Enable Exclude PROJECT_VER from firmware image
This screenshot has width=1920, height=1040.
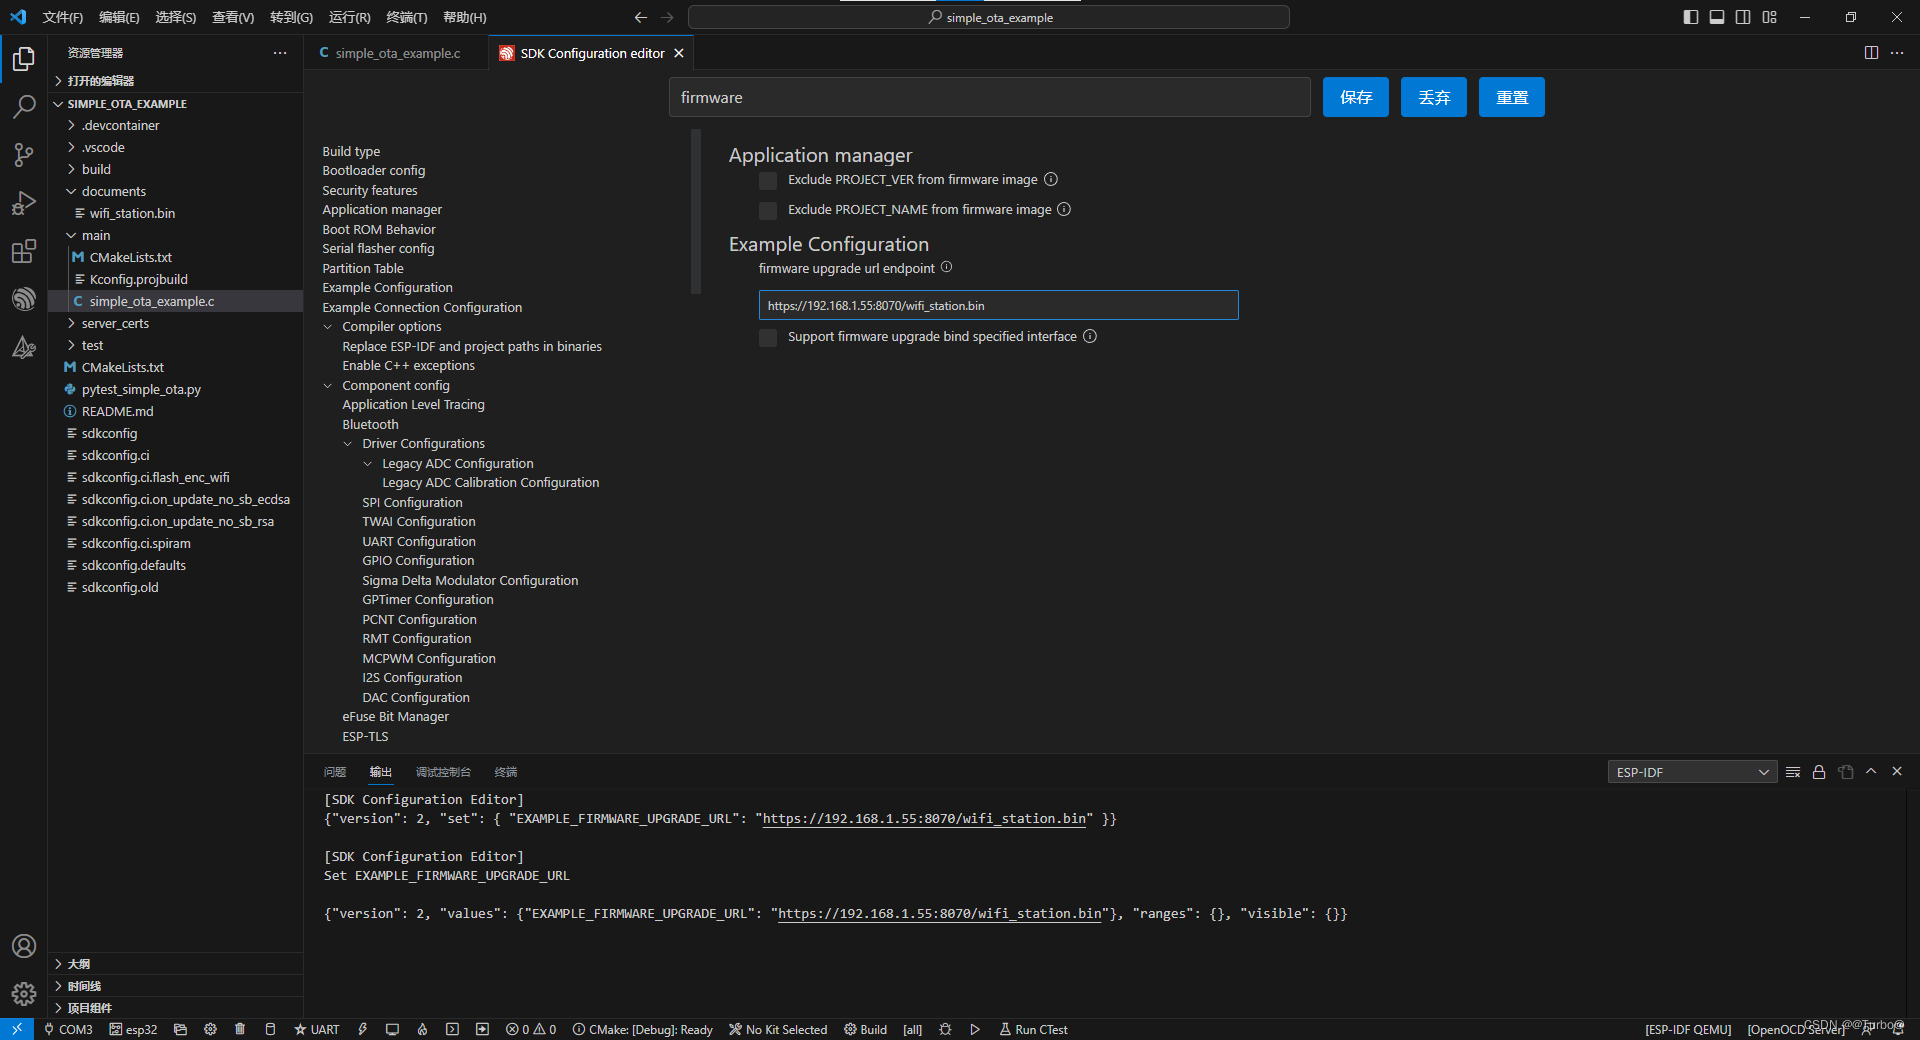(768, 181)
